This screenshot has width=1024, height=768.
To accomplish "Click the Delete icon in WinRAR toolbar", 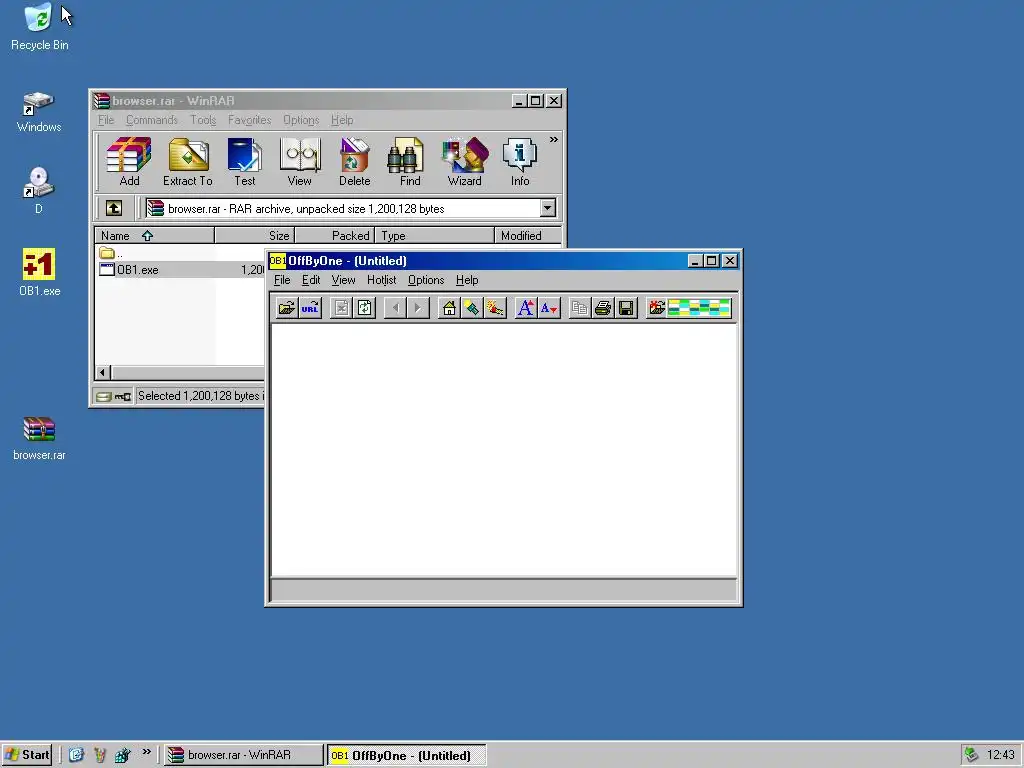I will click(355, 162).
